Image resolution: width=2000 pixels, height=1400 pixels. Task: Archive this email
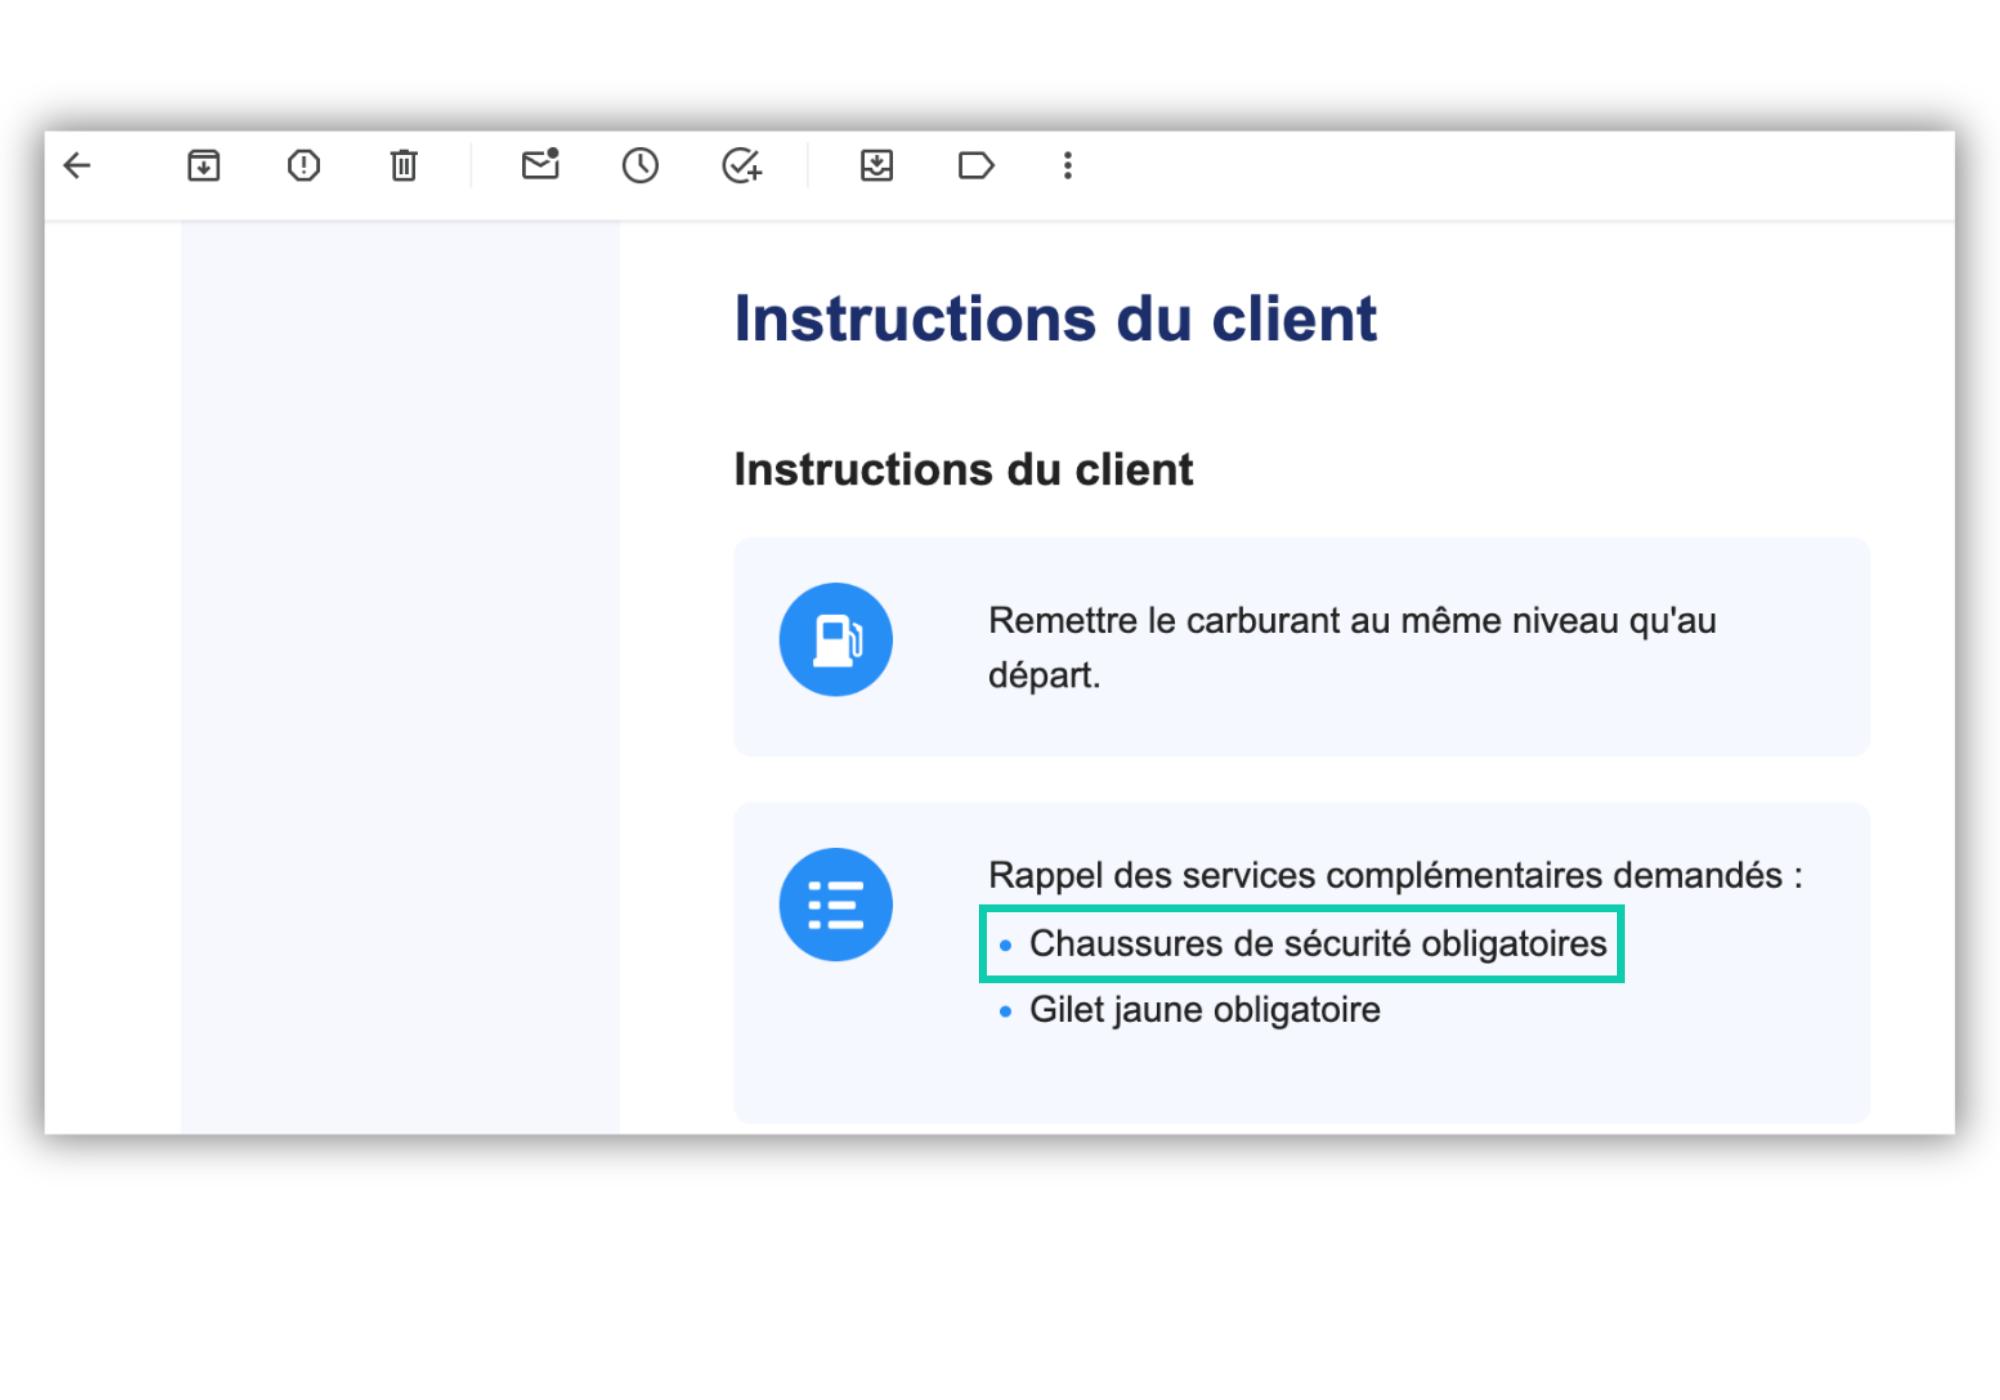pyautogui.click(x=204, y=165)
